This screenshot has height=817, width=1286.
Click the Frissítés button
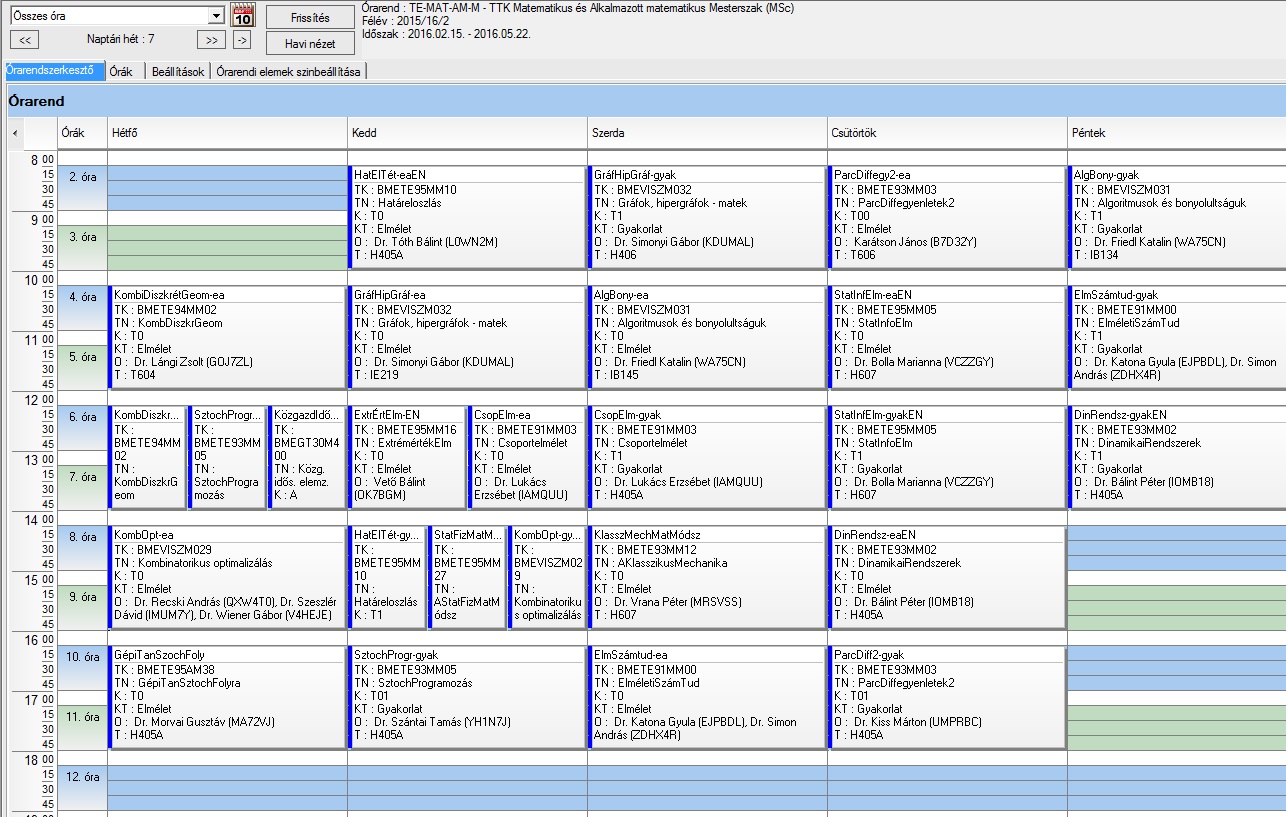tap(310, 18)
